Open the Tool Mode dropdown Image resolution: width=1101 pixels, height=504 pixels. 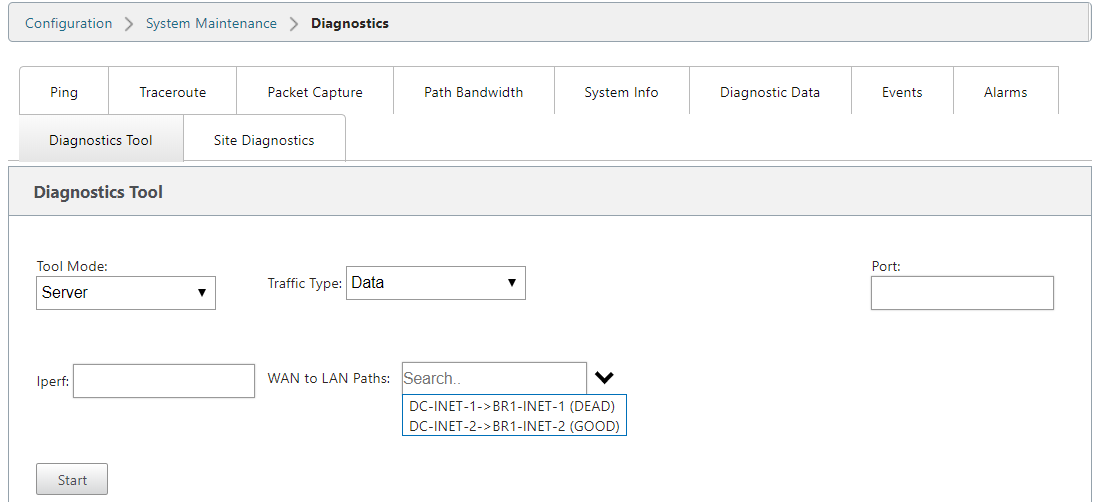[x=126, y=293]
